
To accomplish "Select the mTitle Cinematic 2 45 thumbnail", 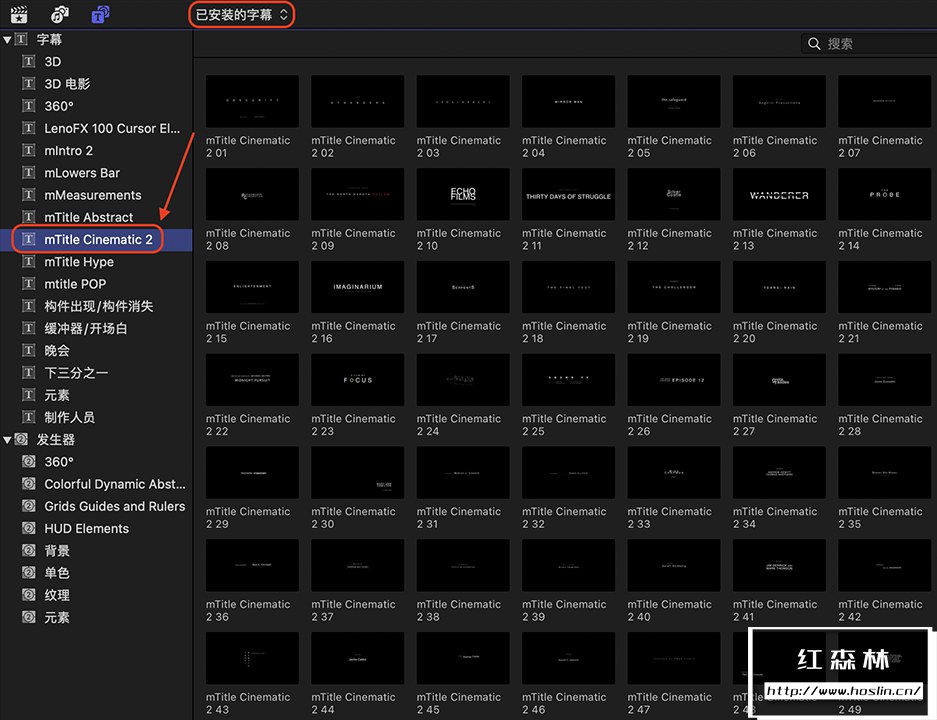I will (x=463, y=658).
